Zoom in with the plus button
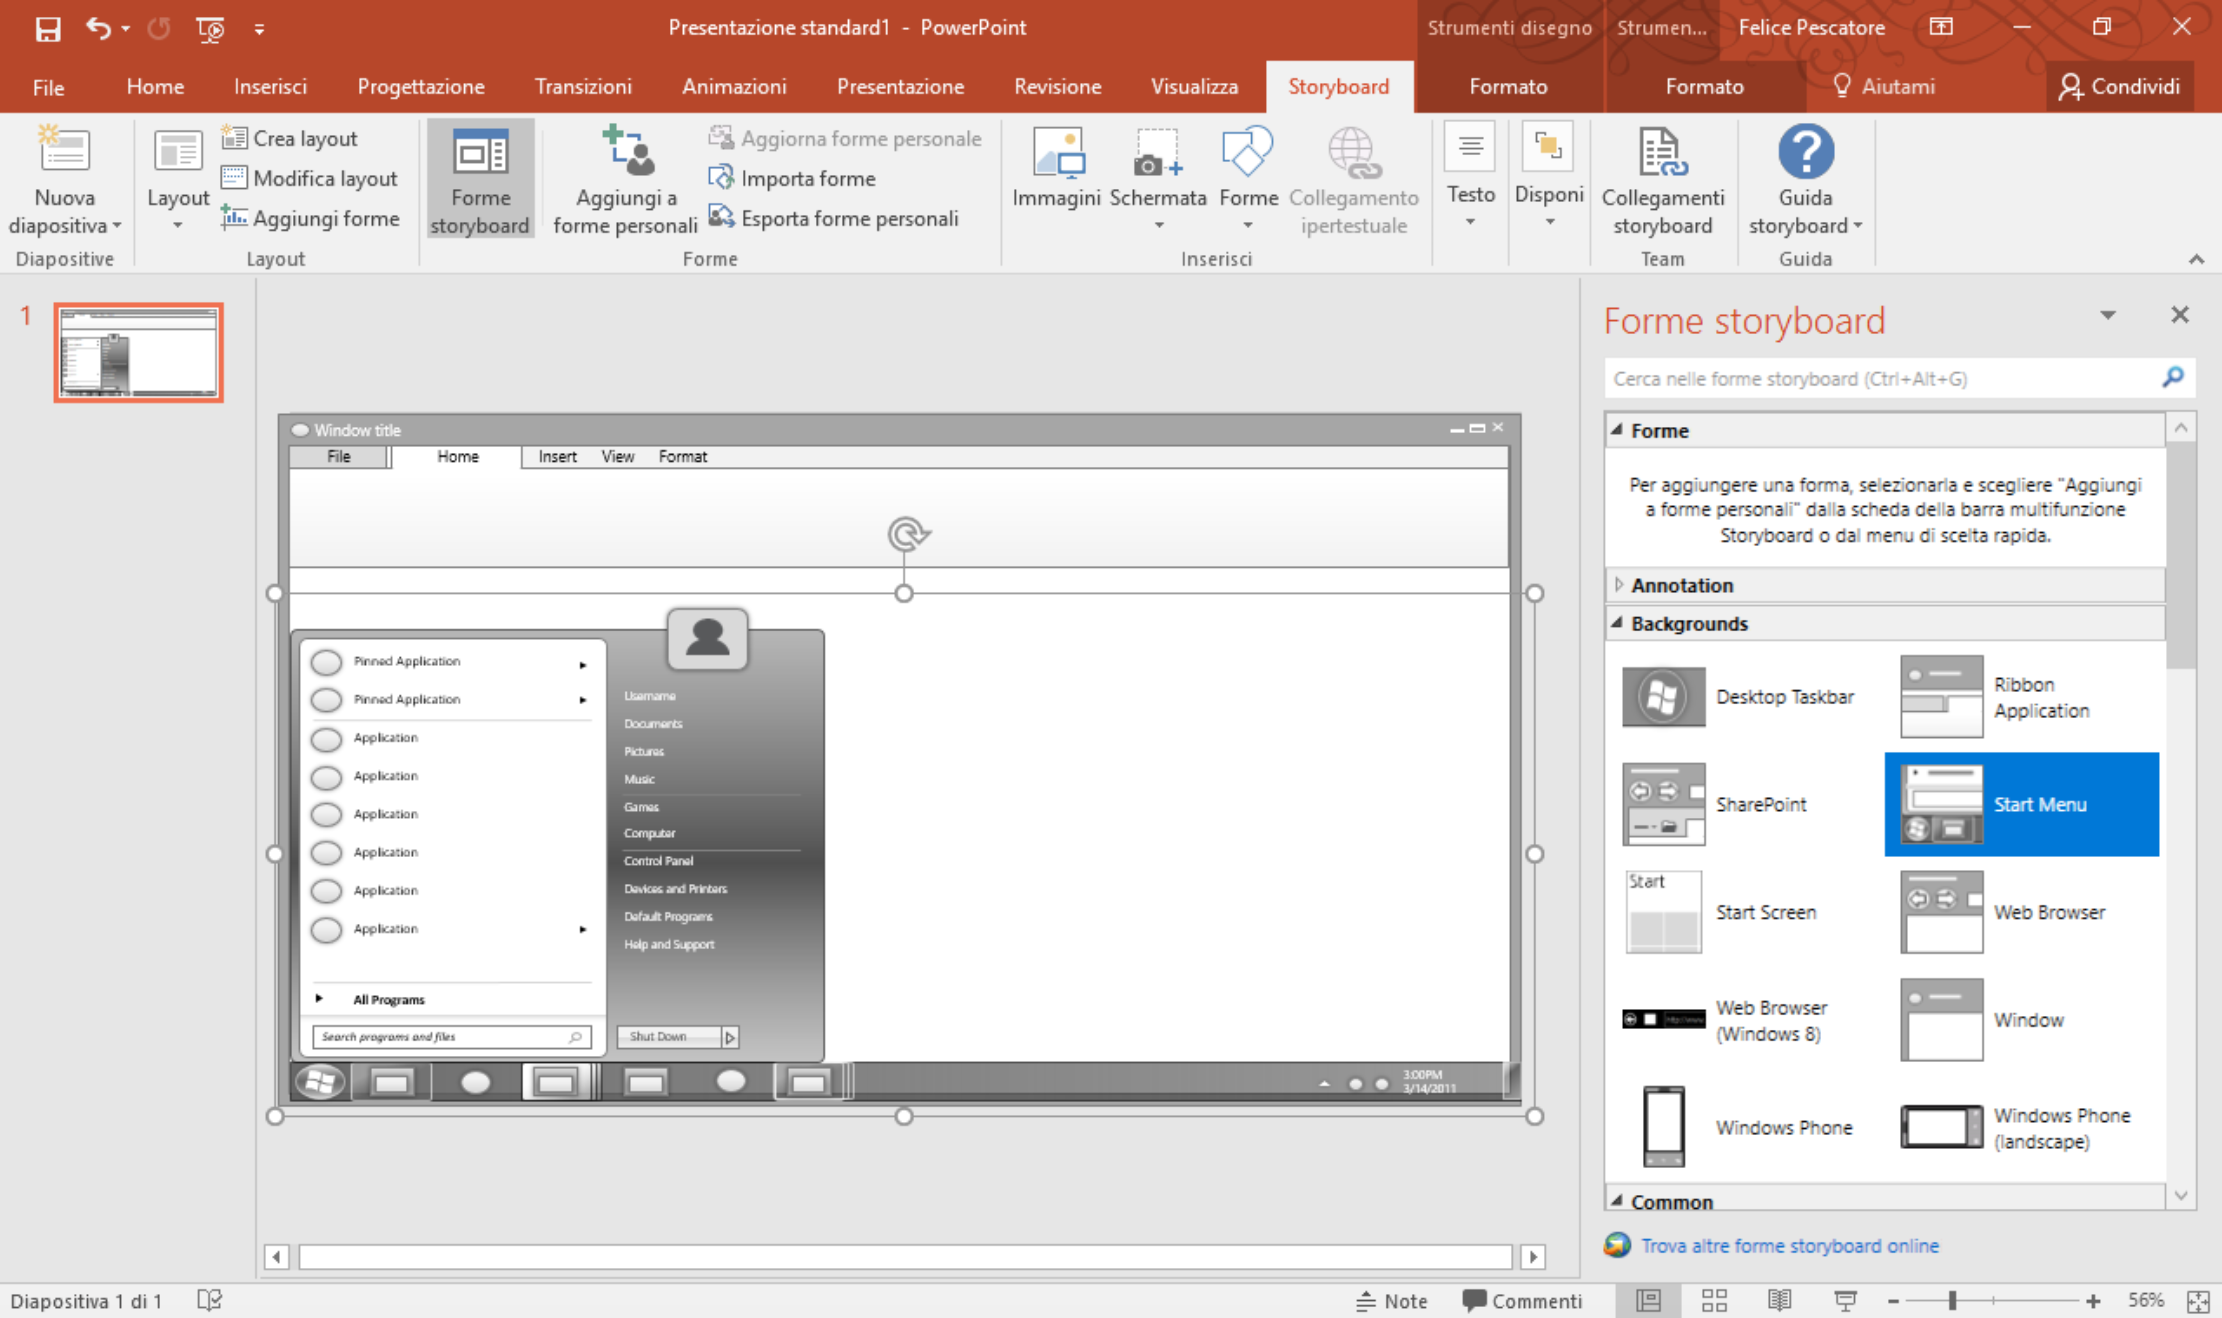The image size is (2222, 1318). (x=2093, y=1301)
